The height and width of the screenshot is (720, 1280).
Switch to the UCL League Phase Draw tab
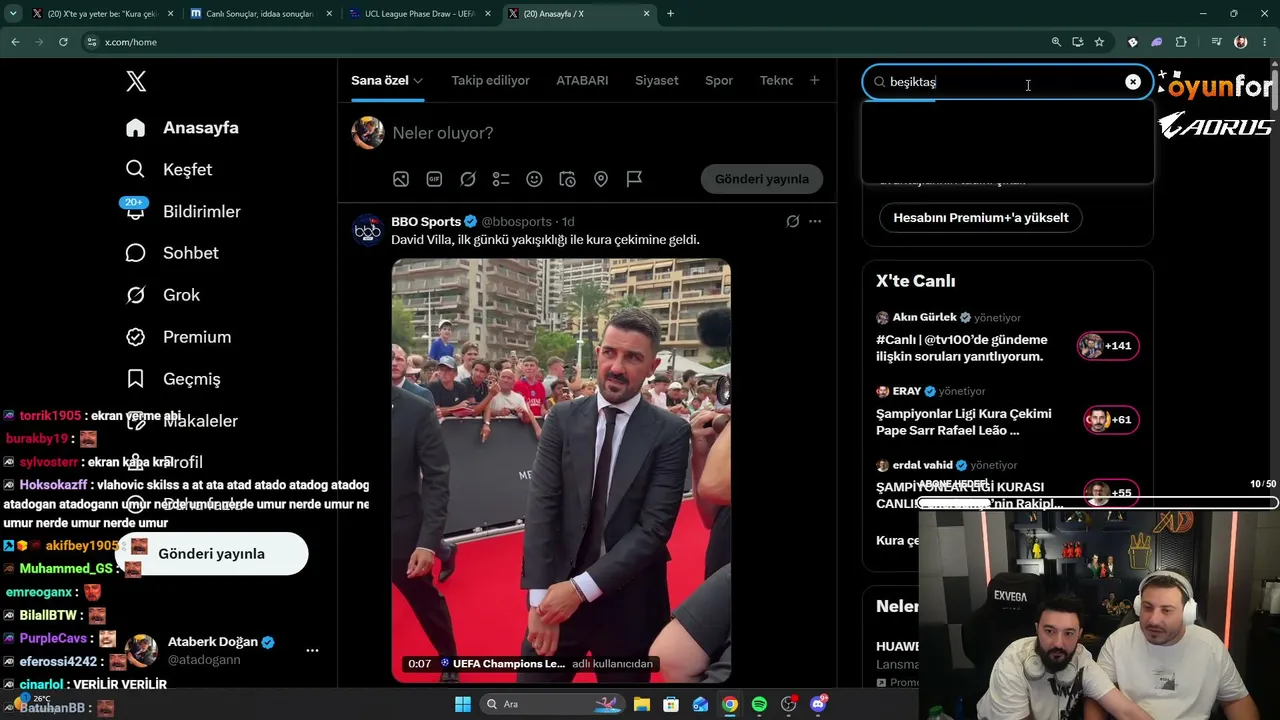[420, 14]
